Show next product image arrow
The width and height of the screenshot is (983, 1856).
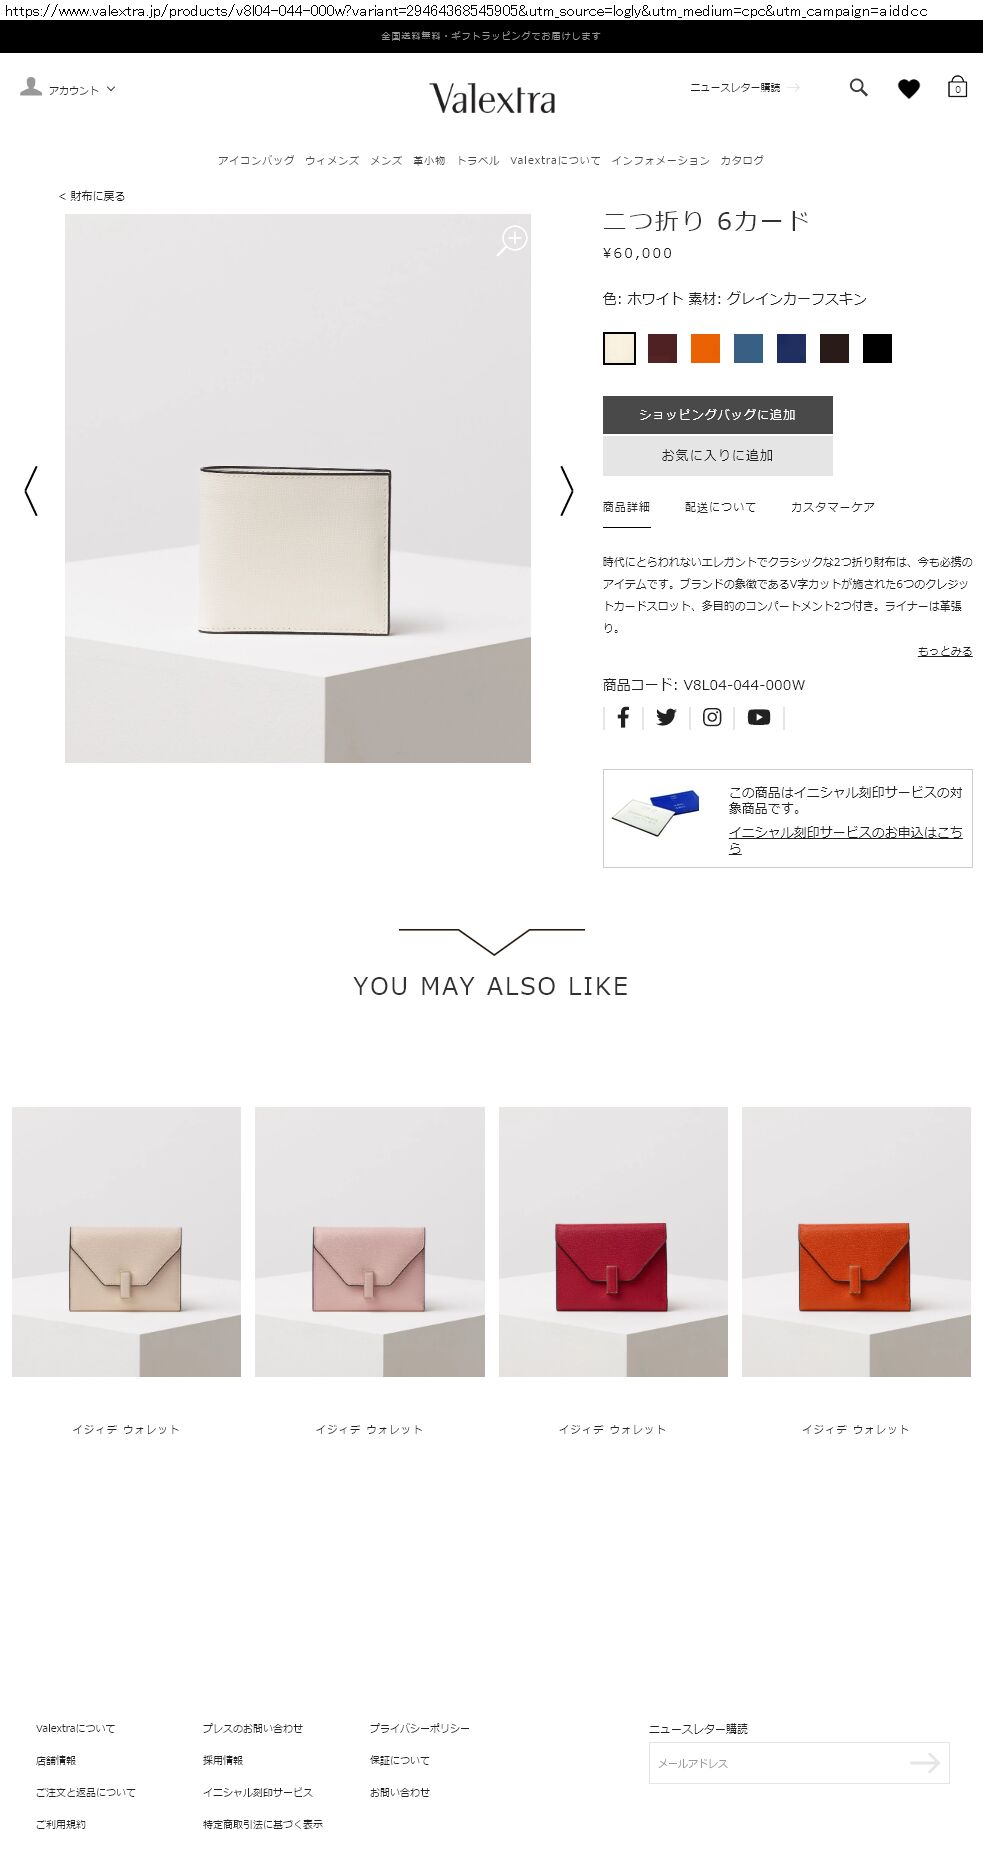(x=567, y=491)
